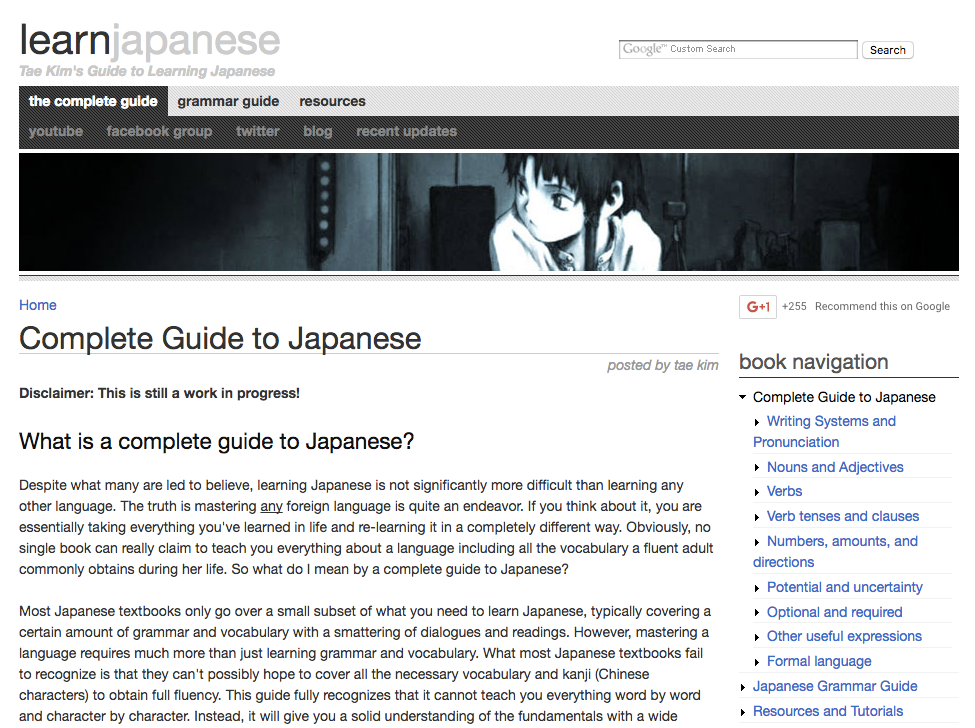975x728 pixels.
Task: Click the Google +1 icon button
Action: tap(757, 306)
